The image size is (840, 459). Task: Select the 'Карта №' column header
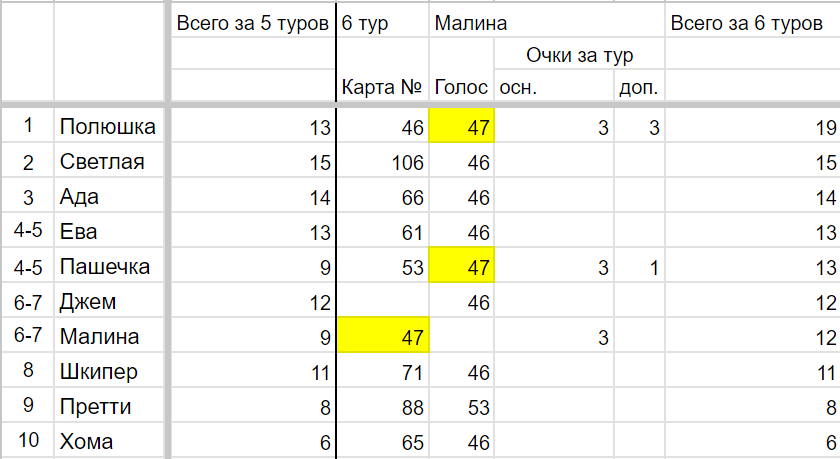[x=382, y=86]
